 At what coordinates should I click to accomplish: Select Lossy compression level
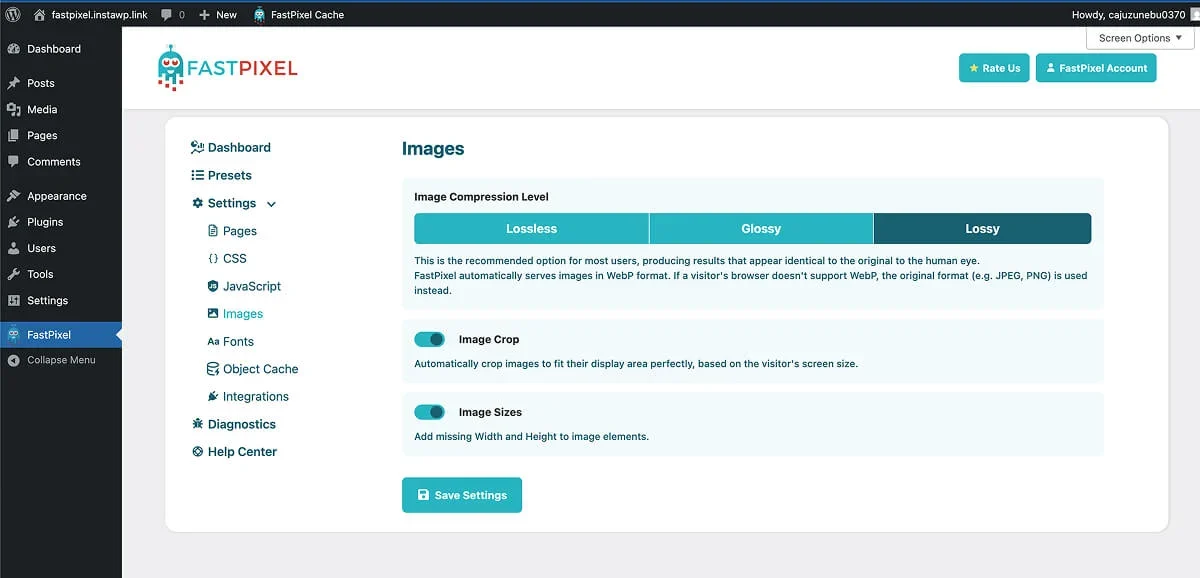click(982, 228)
